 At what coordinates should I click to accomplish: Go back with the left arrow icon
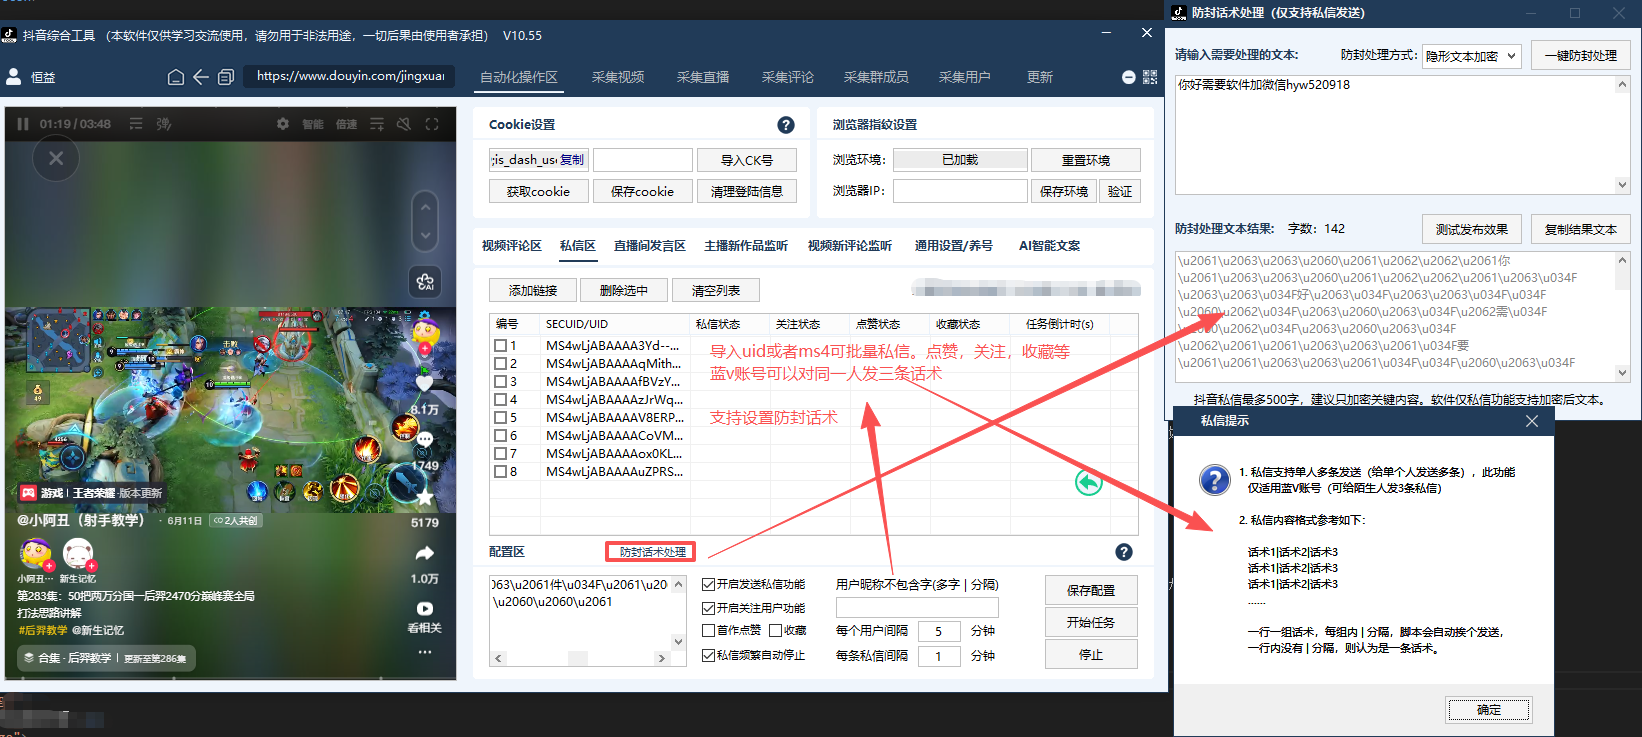coord(201,77)
